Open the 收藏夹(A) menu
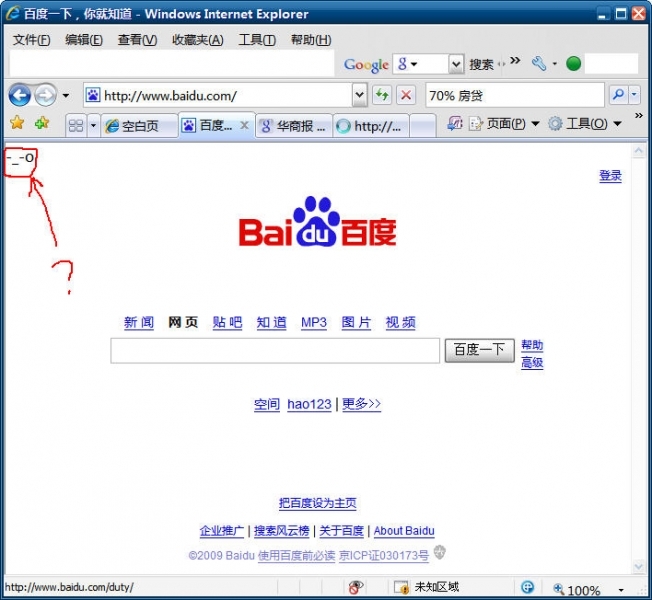Viewport: 652px width, 600px height. (x=198, y=40)
